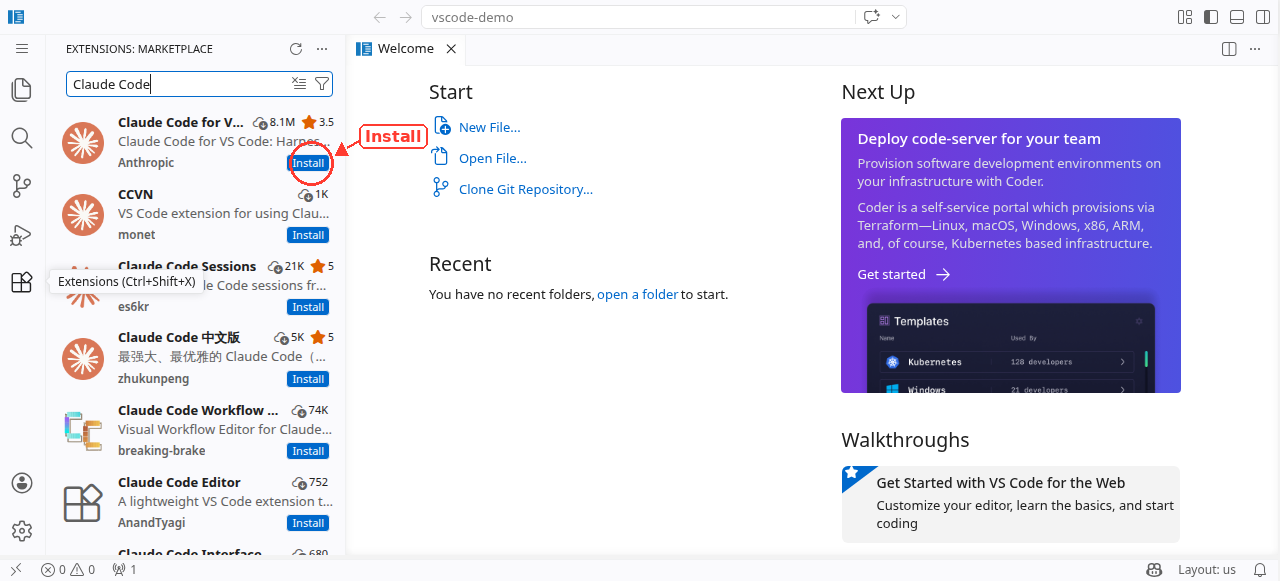Open the Claude Code Workflow extension title

198,411
